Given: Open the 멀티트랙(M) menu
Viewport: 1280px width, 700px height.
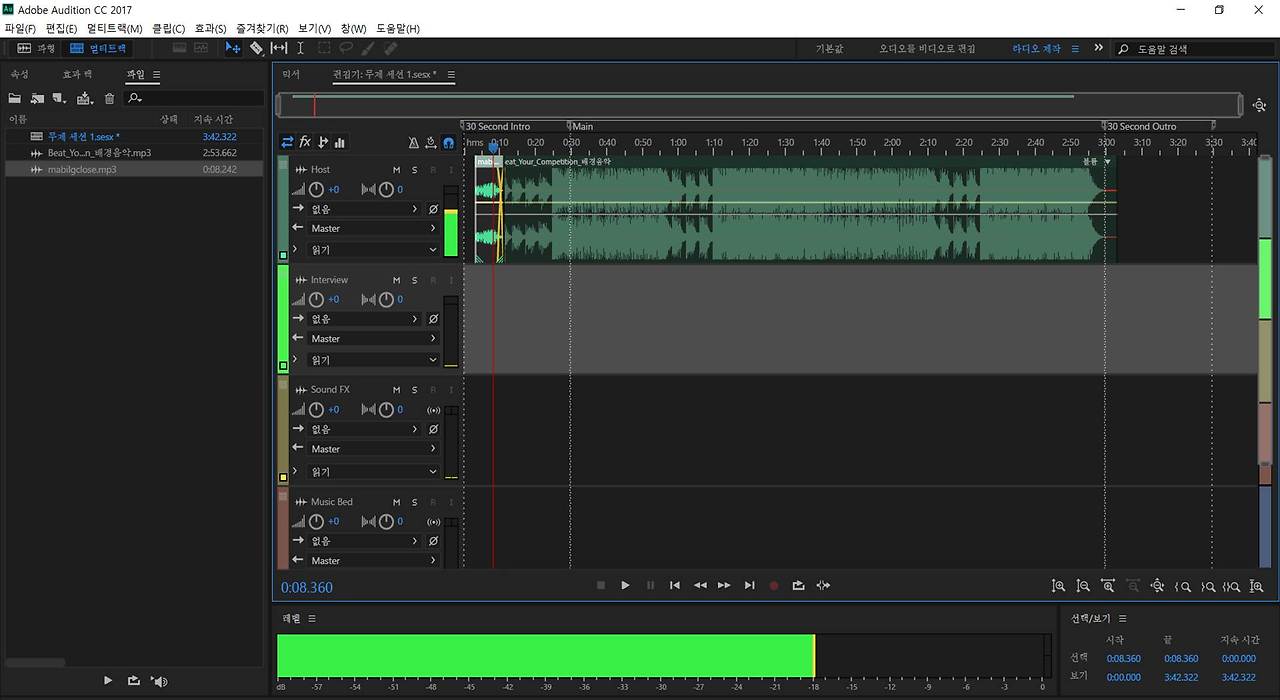Looking at the screenshot, I should tap(115, 29).
